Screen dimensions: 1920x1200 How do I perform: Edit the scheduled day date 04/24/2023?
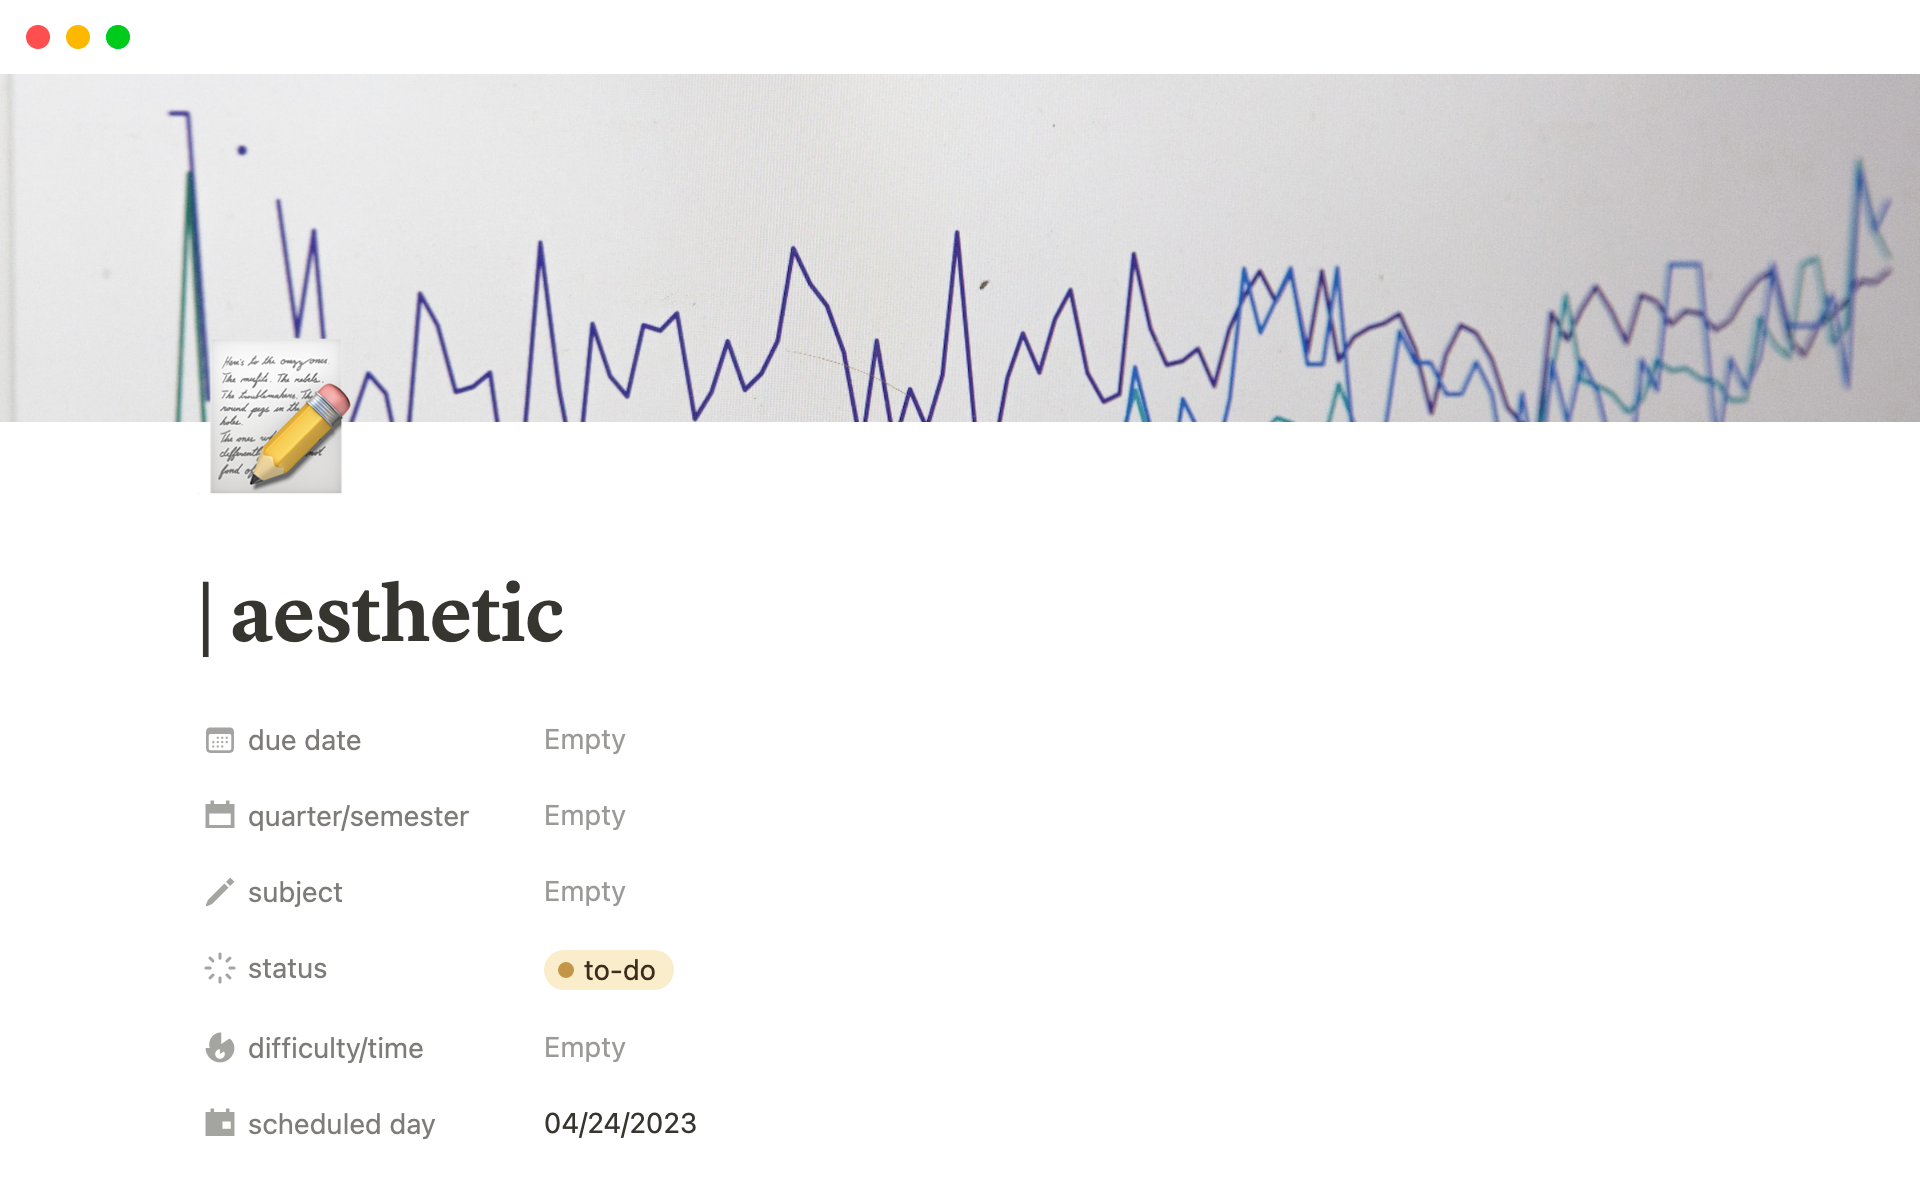coord(620,1124)
